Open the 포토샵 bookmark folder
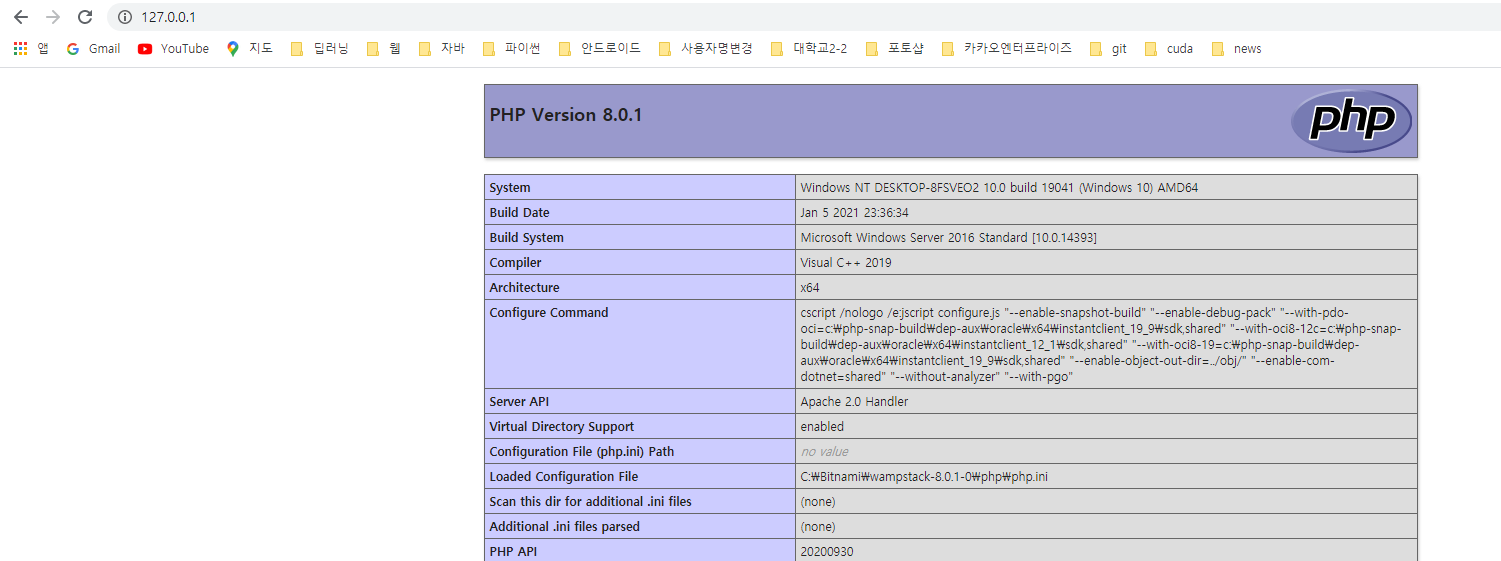 (x=894, y=48)
